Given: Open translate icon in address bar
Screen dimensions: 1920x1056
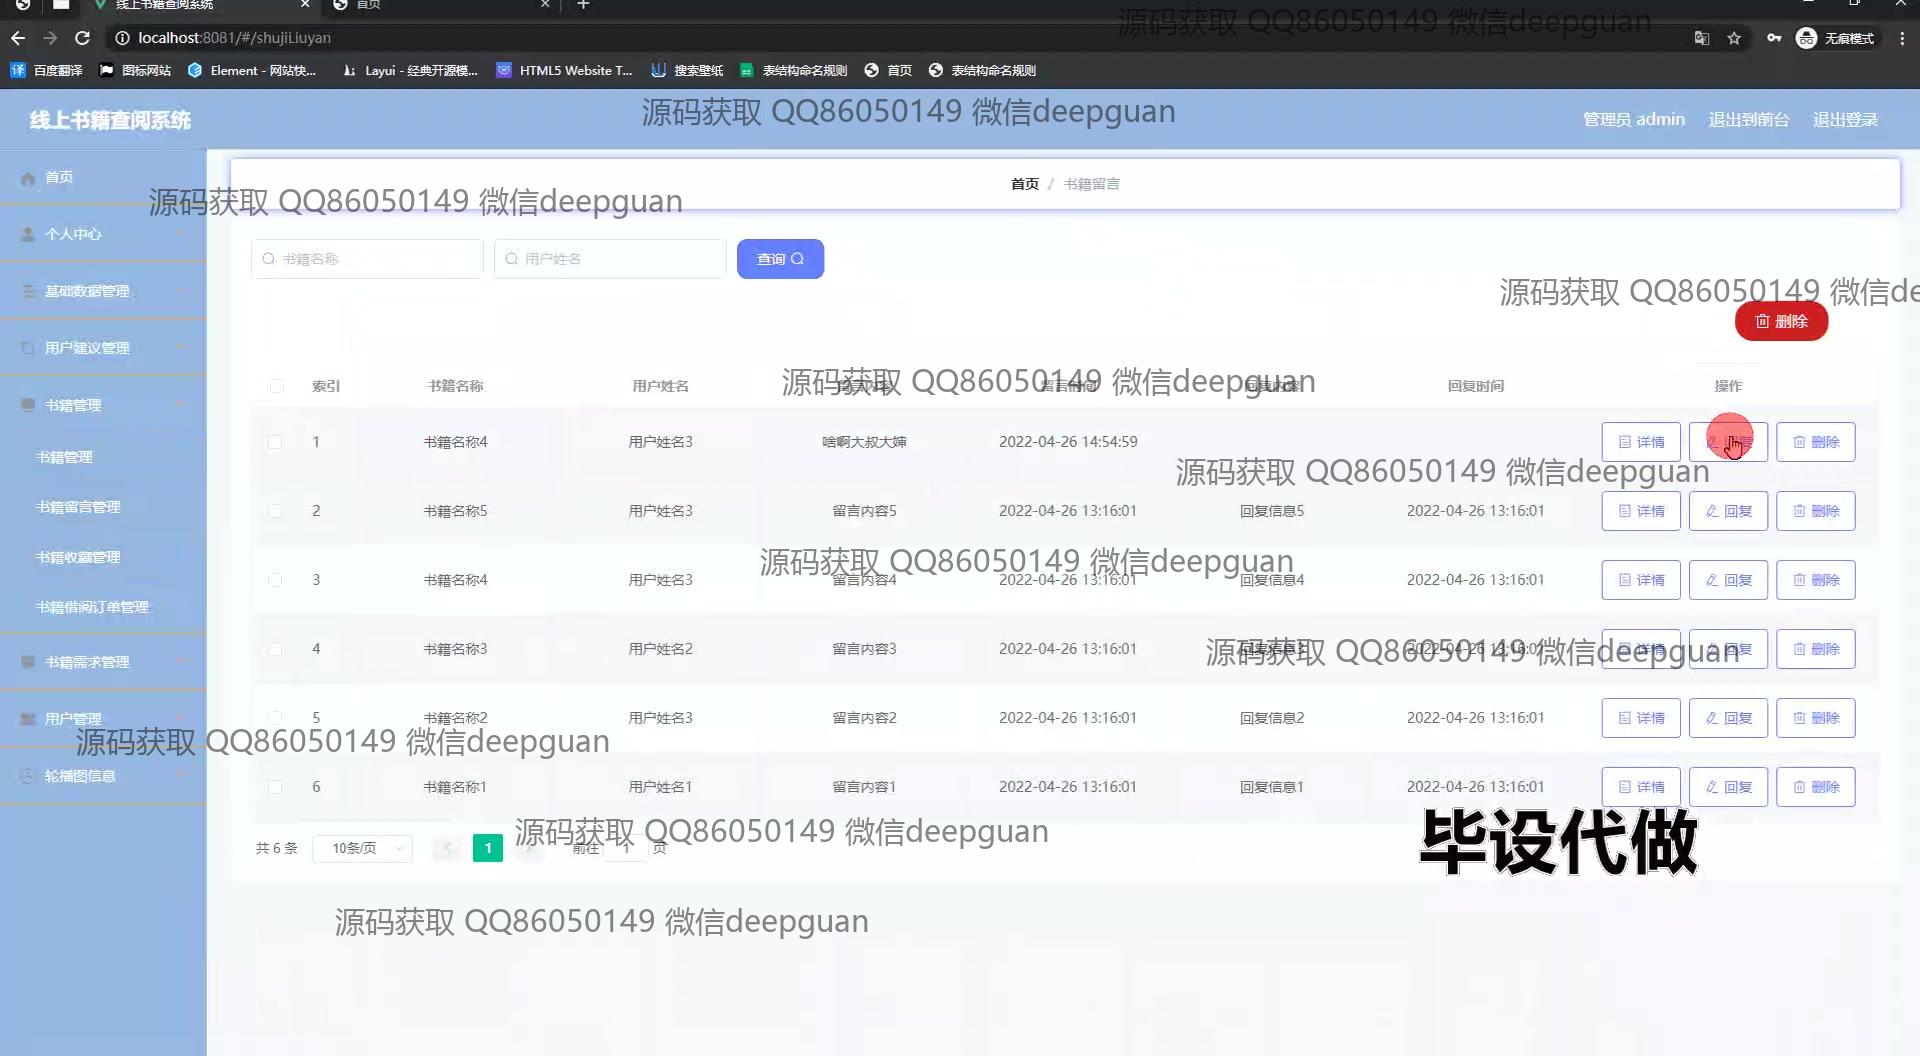Looking at the screenshot, I should pos(1701,38).
